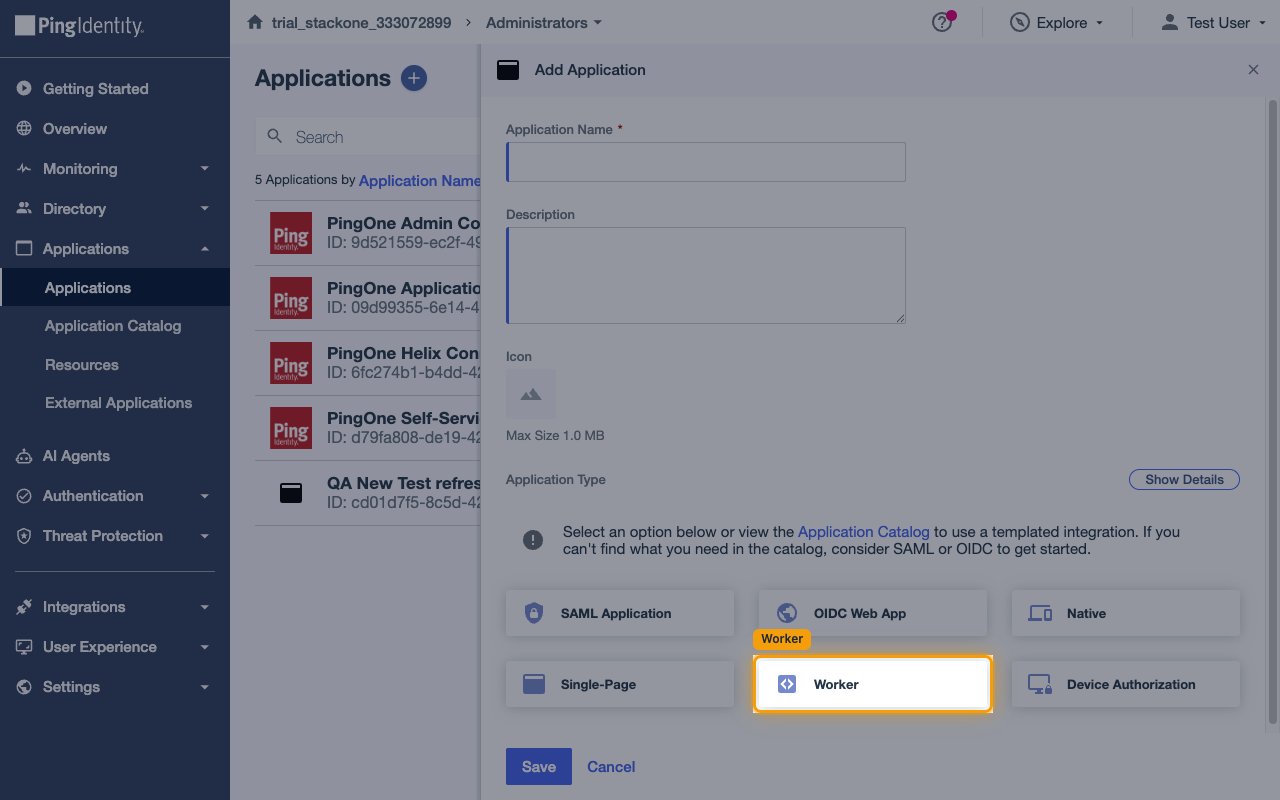Select the SAML Application type

(x=620, y=613)
